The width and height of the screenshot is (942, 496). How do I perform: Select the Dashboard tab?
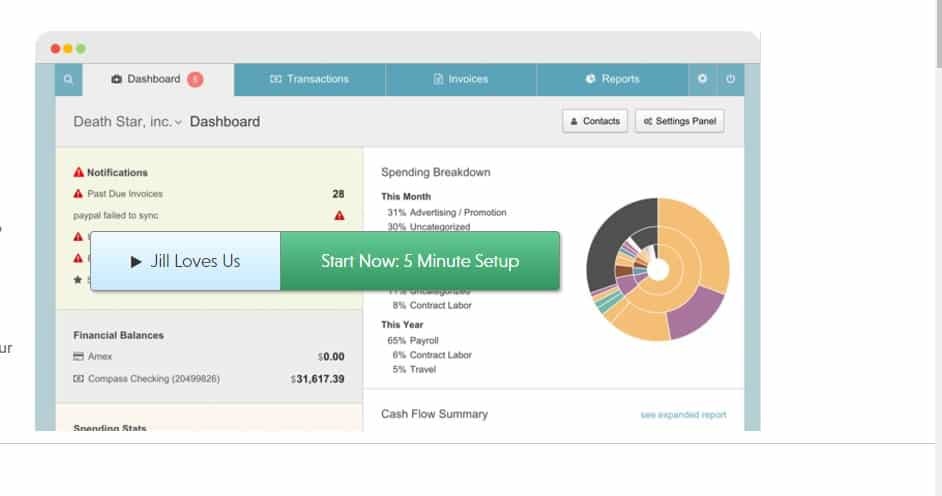tap(153, 79)
